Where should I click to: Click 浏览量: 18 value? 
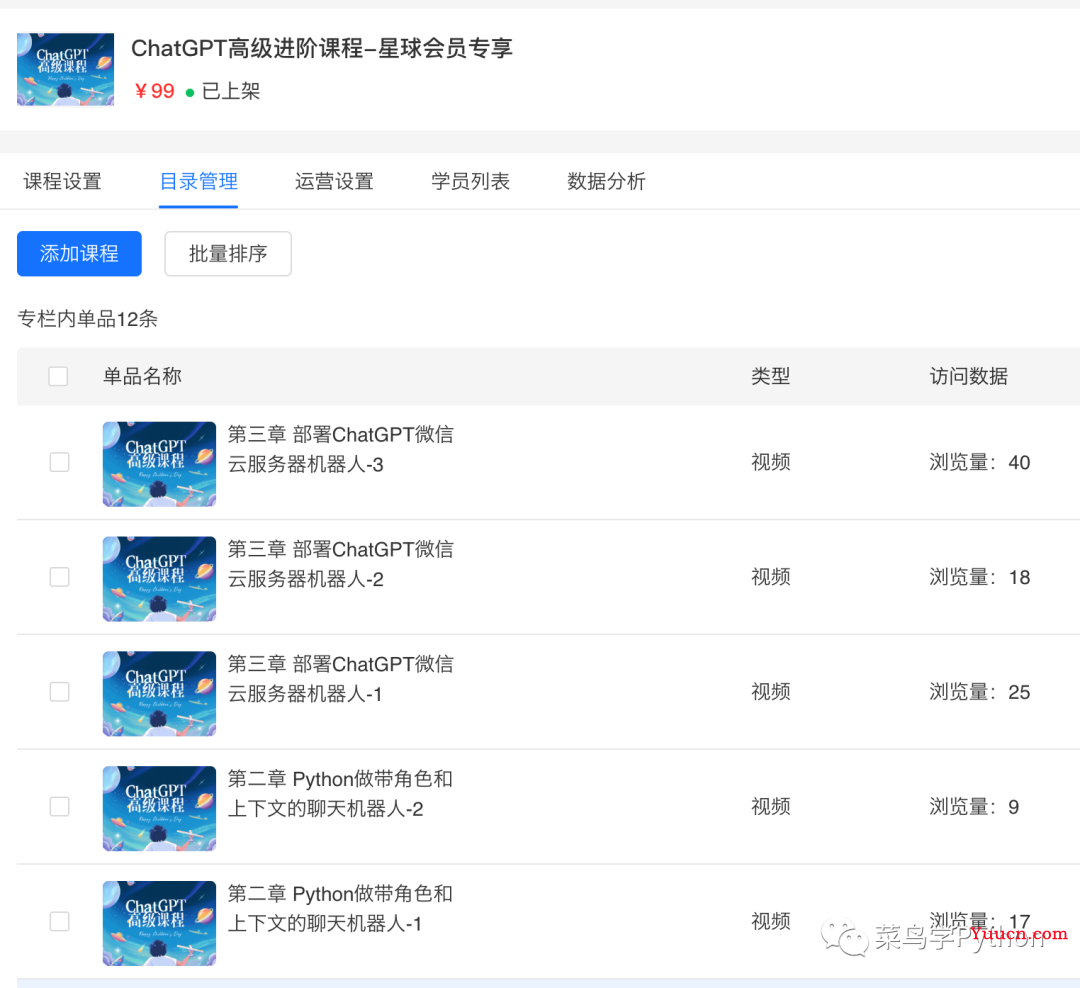click(979, 577)
